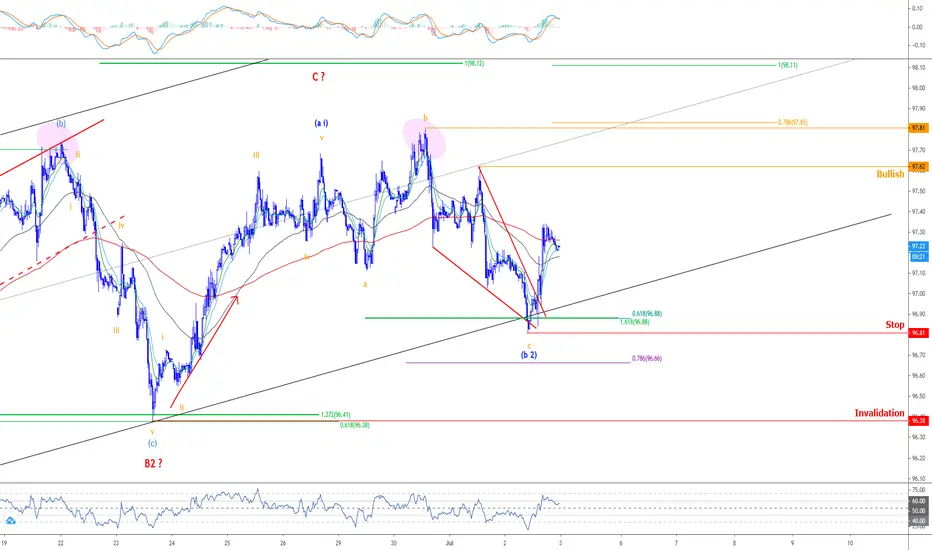932x550 pixels.
Task: Select the blue '(a i)' wave label
Action: (321, 123)
